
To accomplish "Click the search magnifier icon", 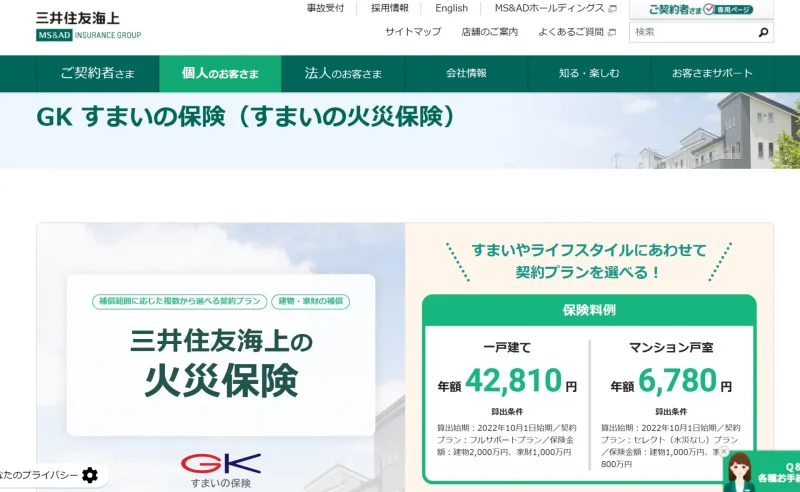I will (763, 32).
